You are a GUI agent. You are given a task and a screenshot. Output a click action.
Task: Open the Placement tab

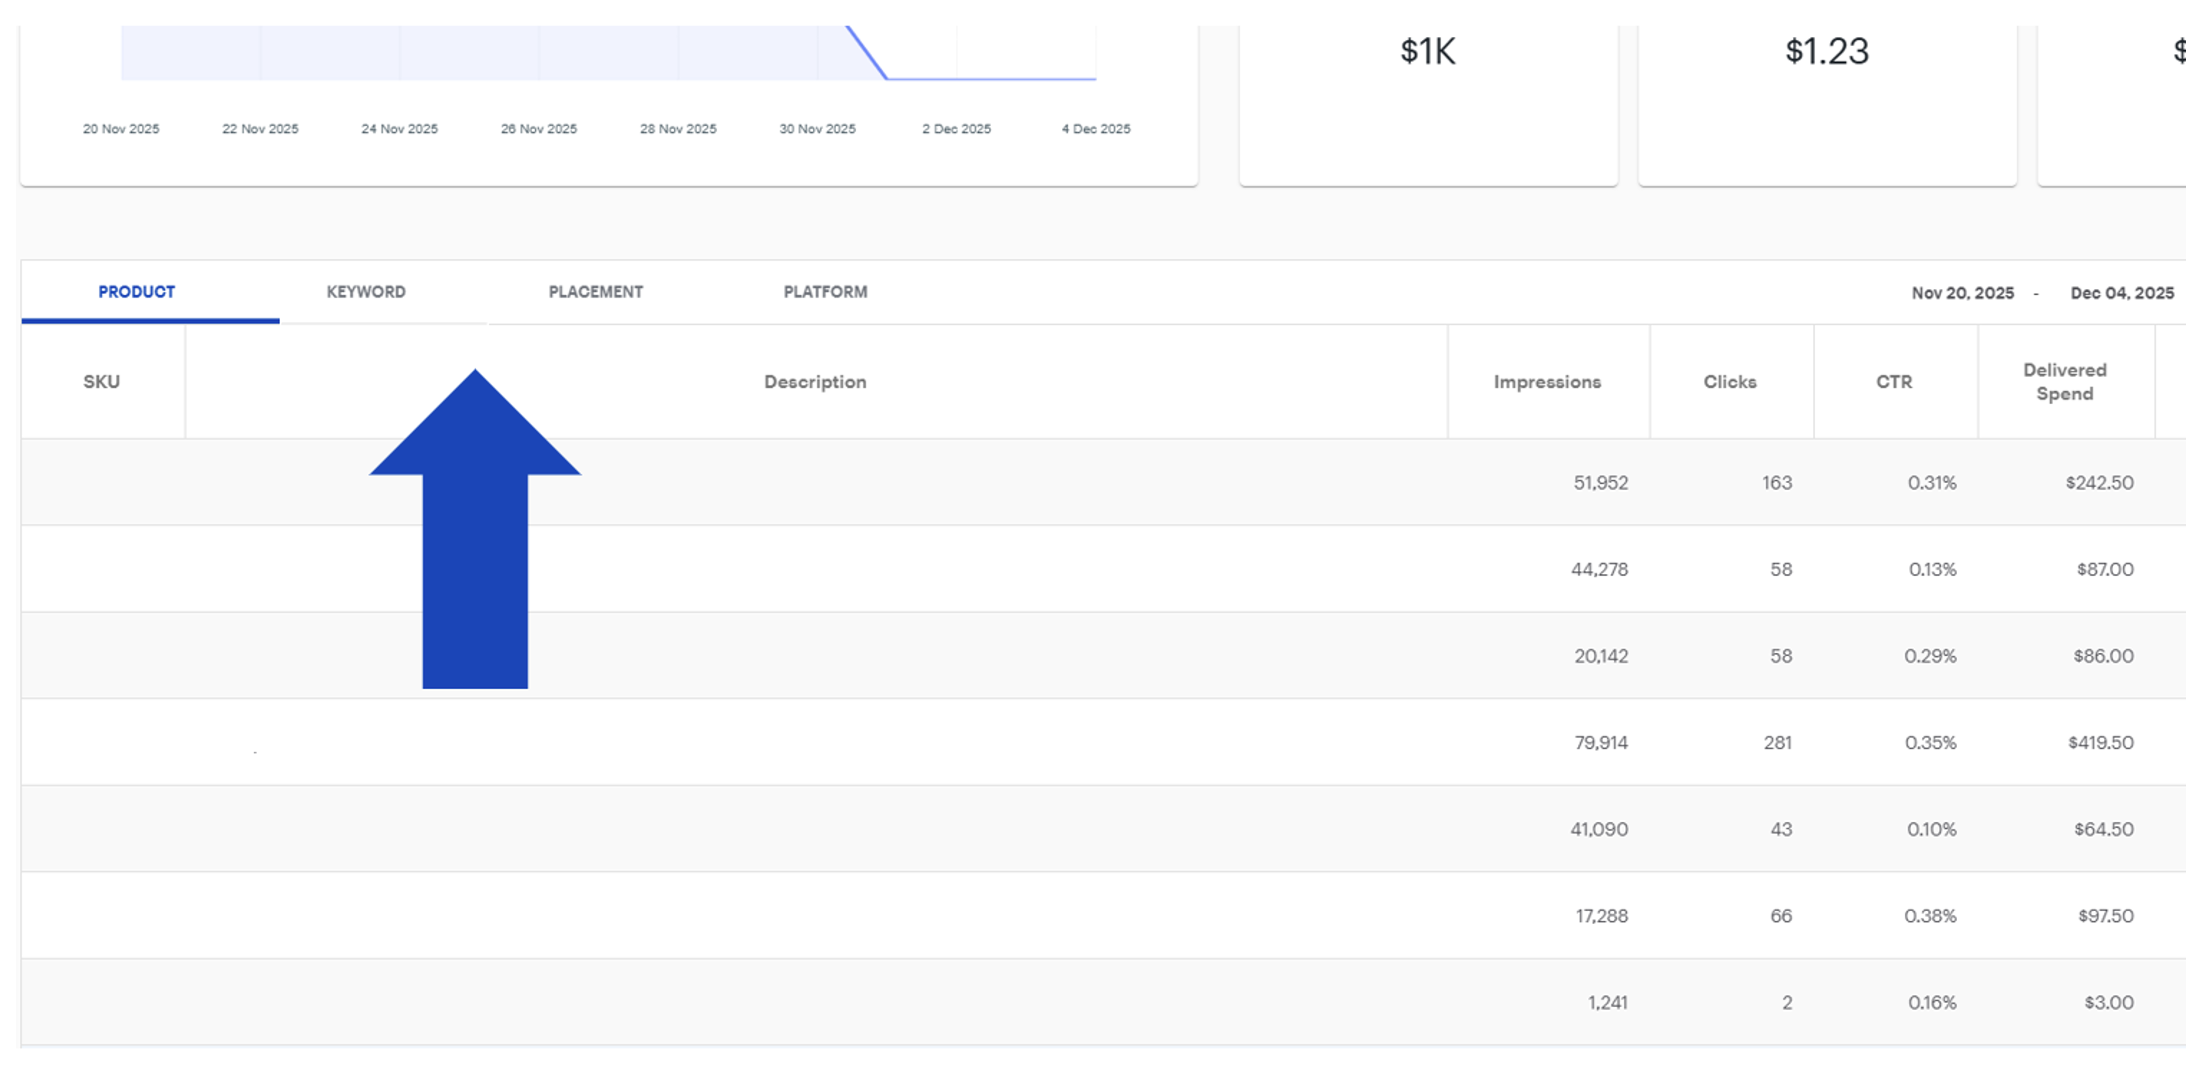(x=595, y=292)
